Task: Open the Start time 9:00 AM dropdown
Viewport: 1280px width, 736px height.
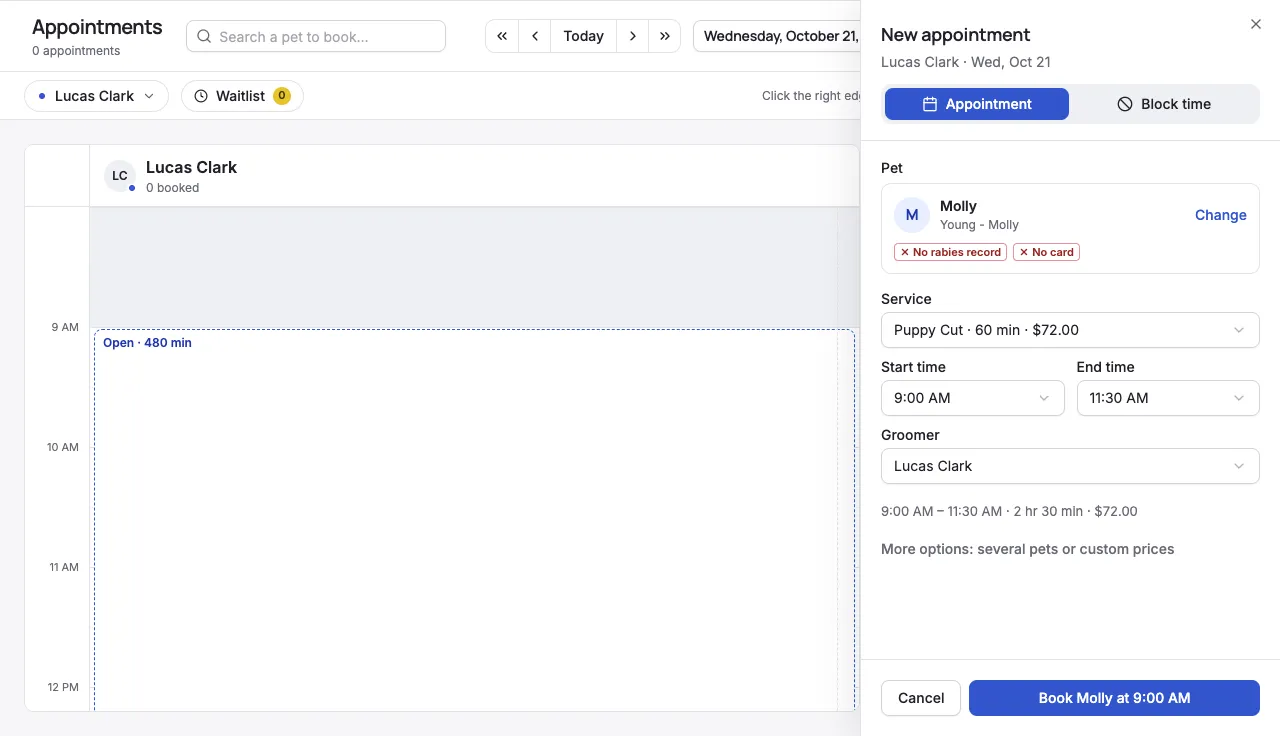Action: pos(973,398)
